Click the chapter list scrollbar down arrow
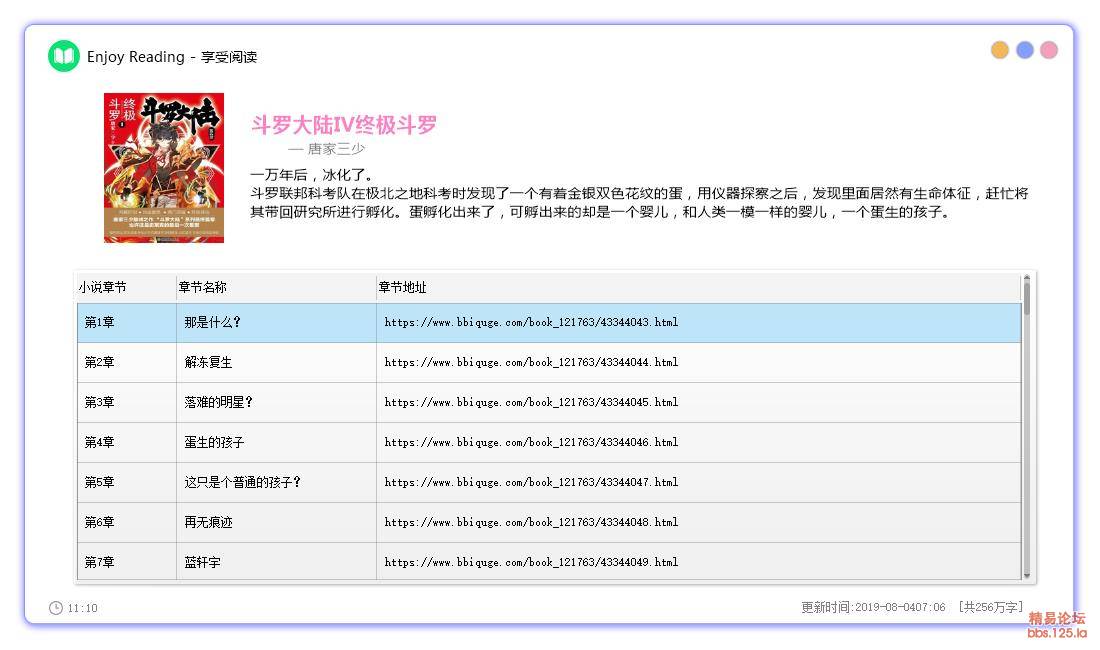Screen dimensions: 1100x650 point(1026,576)
